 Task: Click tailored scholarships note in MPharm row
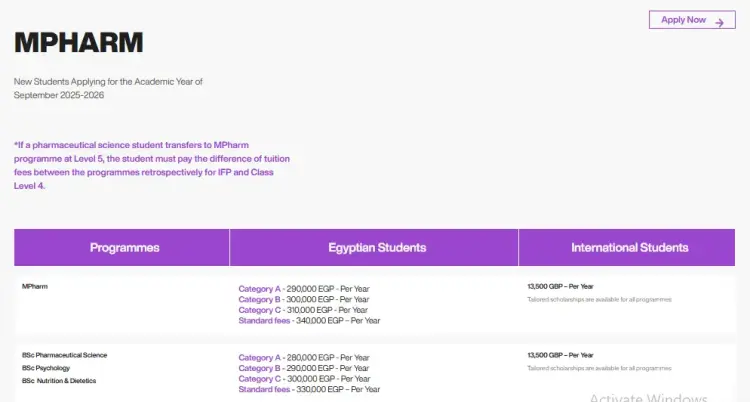(599, 299)
